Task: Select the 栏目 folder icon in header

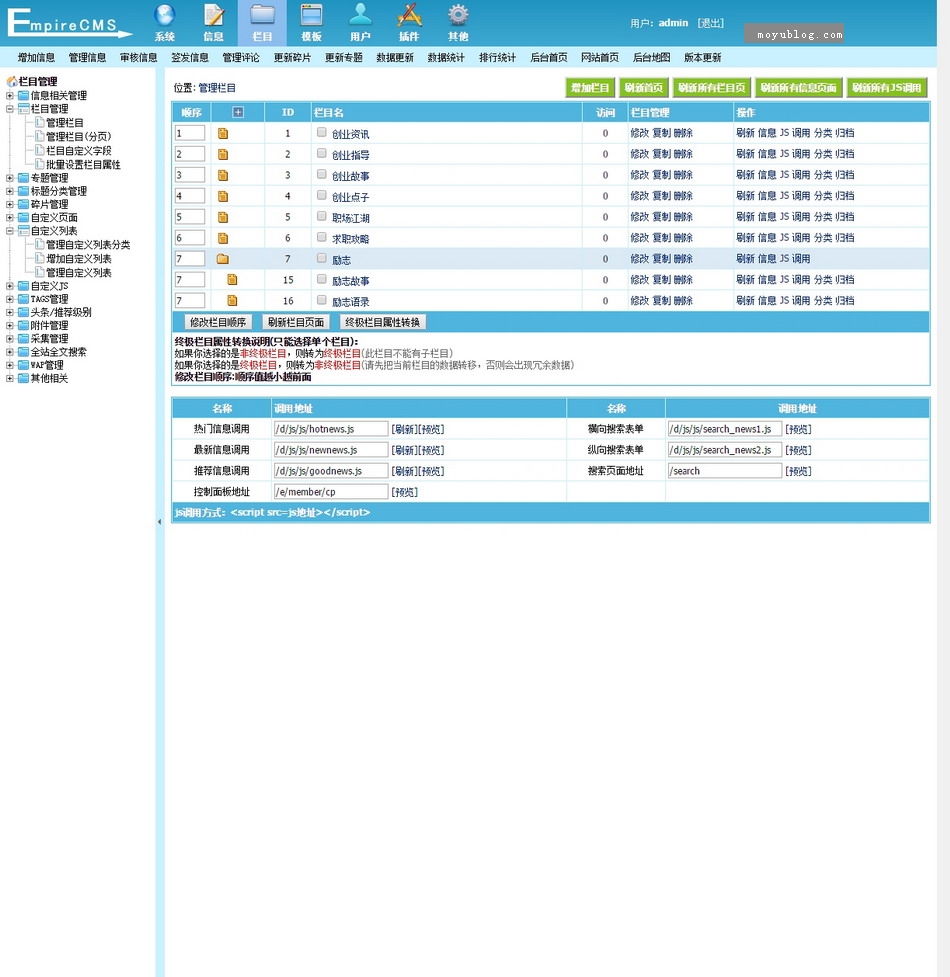Action: 262,15
